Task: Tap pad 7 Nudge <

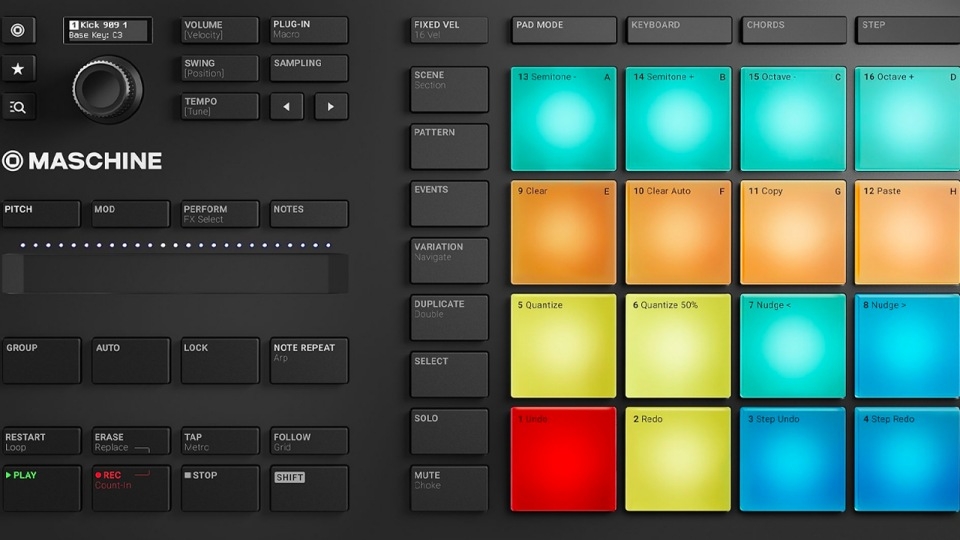Action: tap(793, 347)
